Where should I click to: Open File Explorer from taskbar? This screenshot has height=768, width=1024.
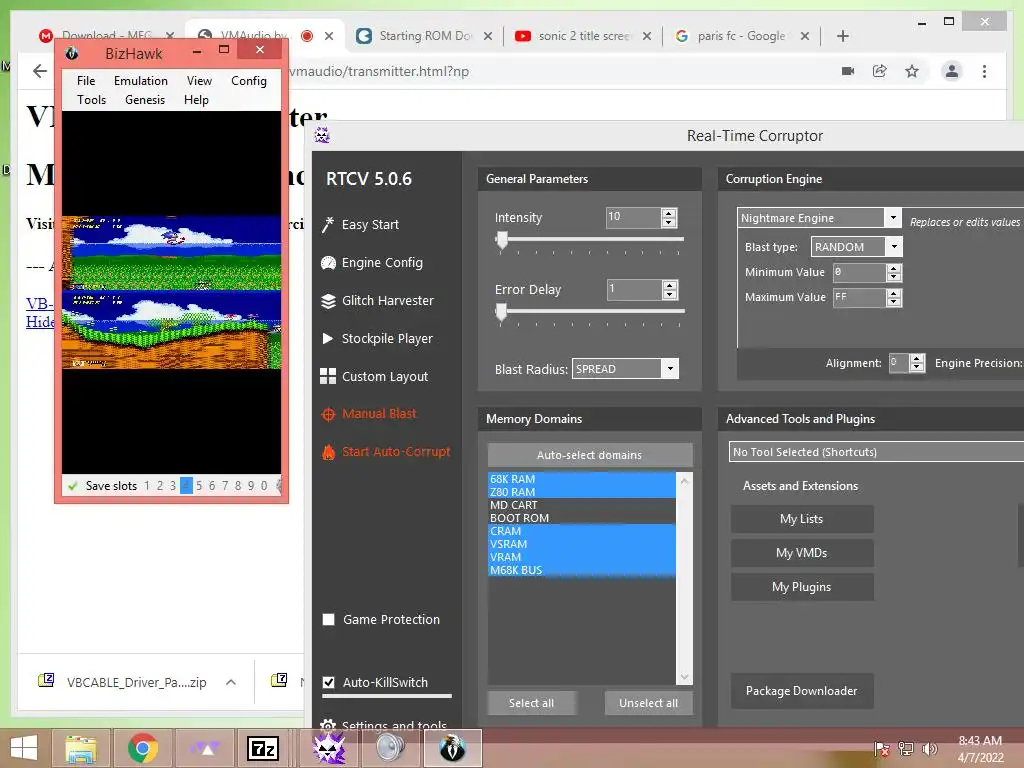coord(80,748)
